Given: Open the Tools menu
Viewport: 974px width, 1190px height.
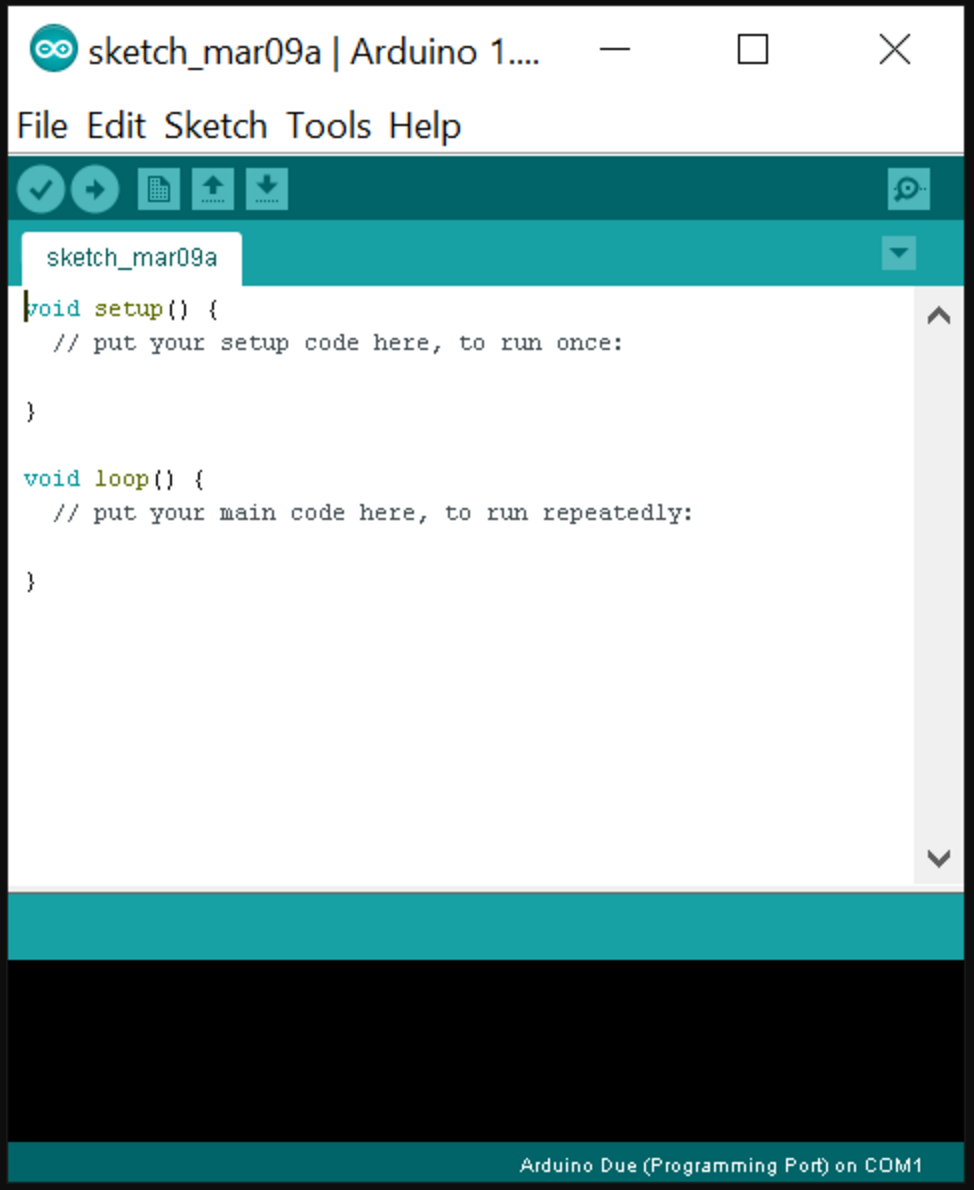Looking at the screenshot, I should click(329, 125).
